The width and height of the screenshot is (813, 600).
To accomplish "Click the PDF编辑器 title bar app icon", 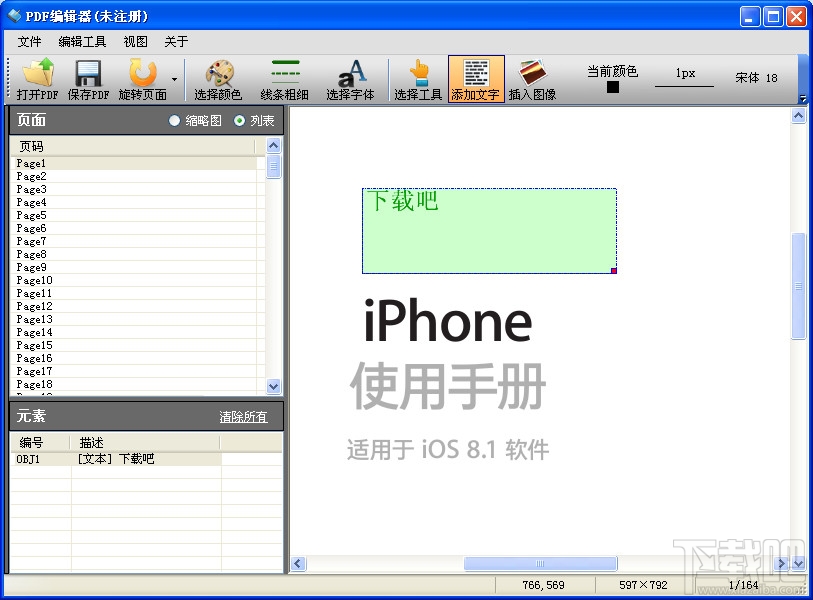I will coord(15,16).
